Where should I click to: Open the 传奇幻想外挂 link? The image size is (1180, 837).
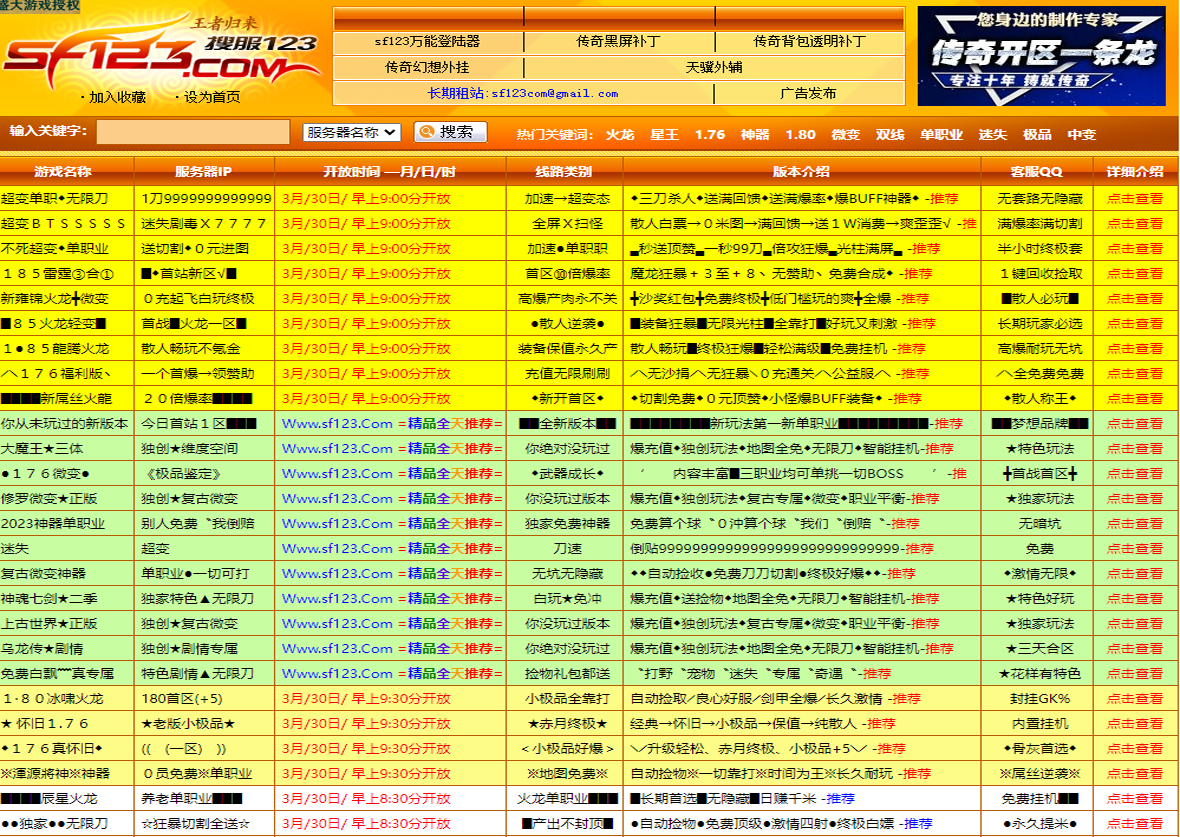pyautogui.click(x=427, y=68)
